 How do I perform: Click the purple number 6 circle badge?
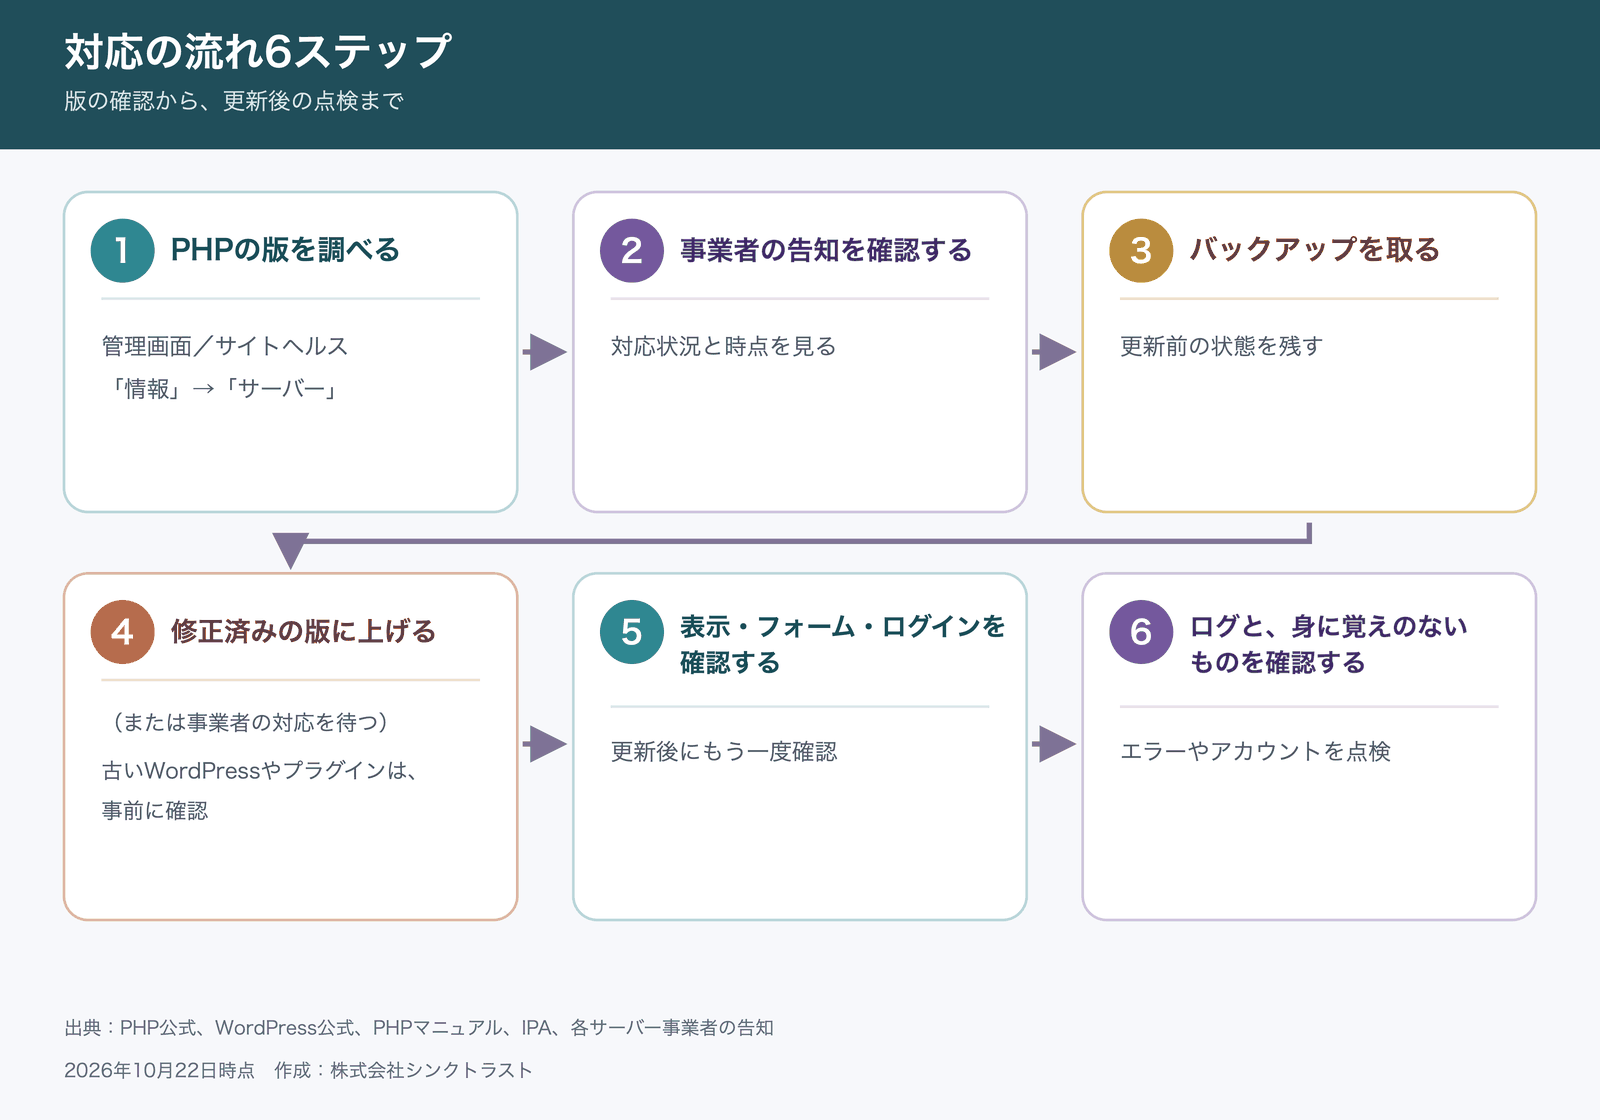click(1141, 632)
